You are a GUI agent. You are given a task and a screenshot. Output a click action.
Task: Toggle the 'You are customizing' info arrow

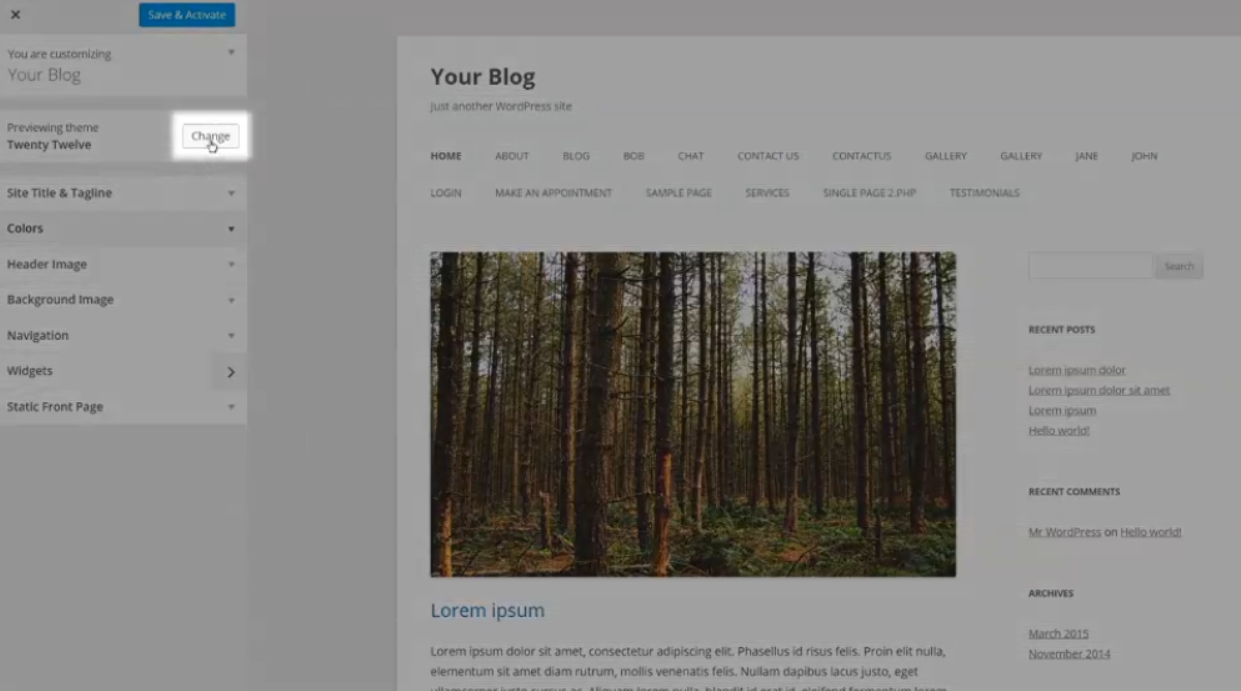point(231,52)
